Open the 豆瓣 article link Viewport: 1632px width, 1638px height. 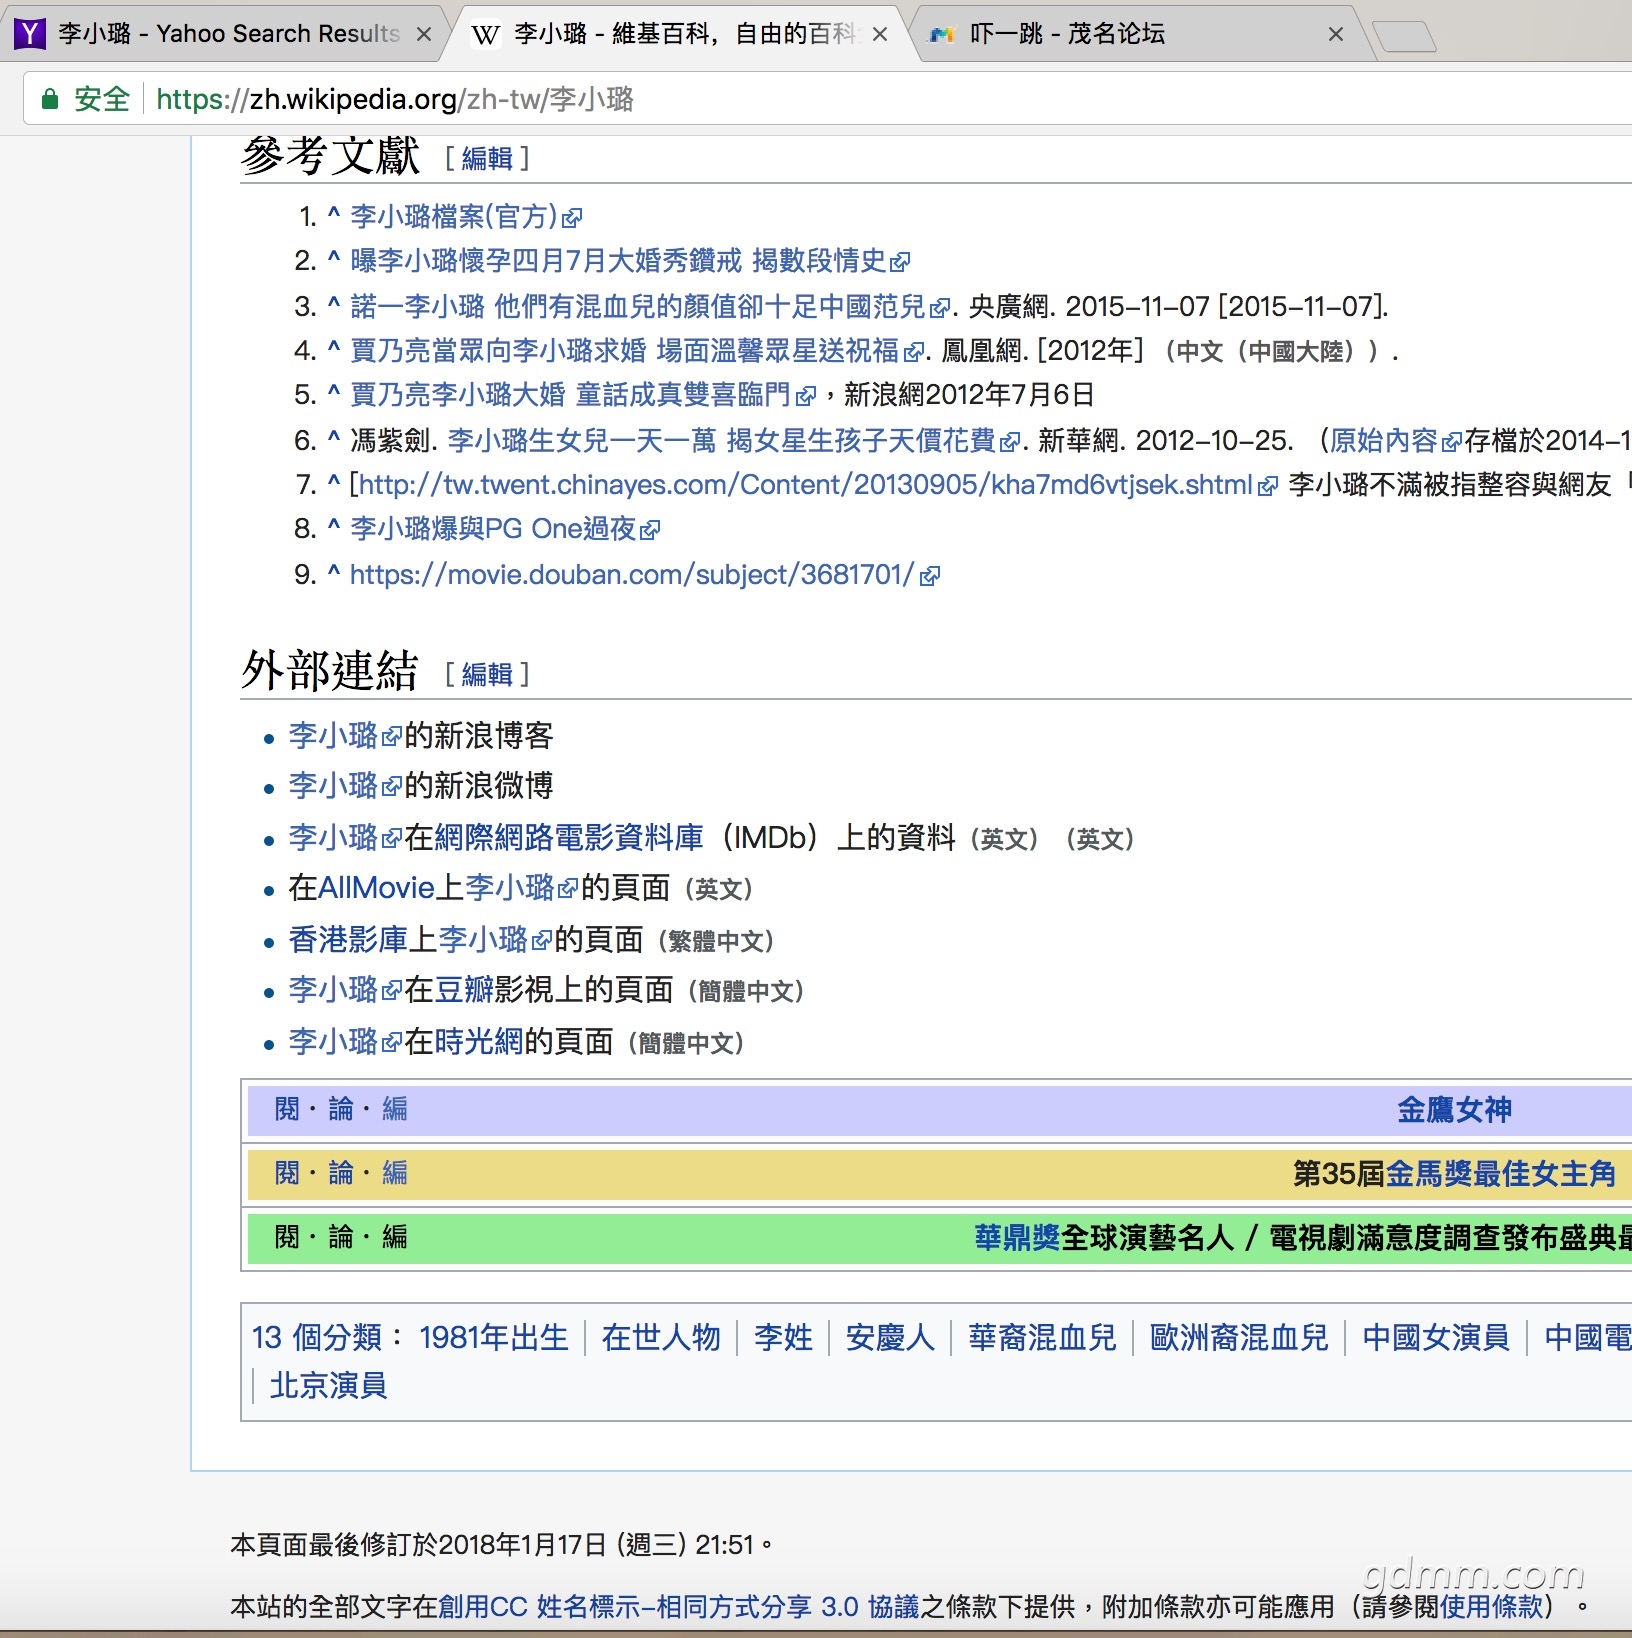coord(464,990)
